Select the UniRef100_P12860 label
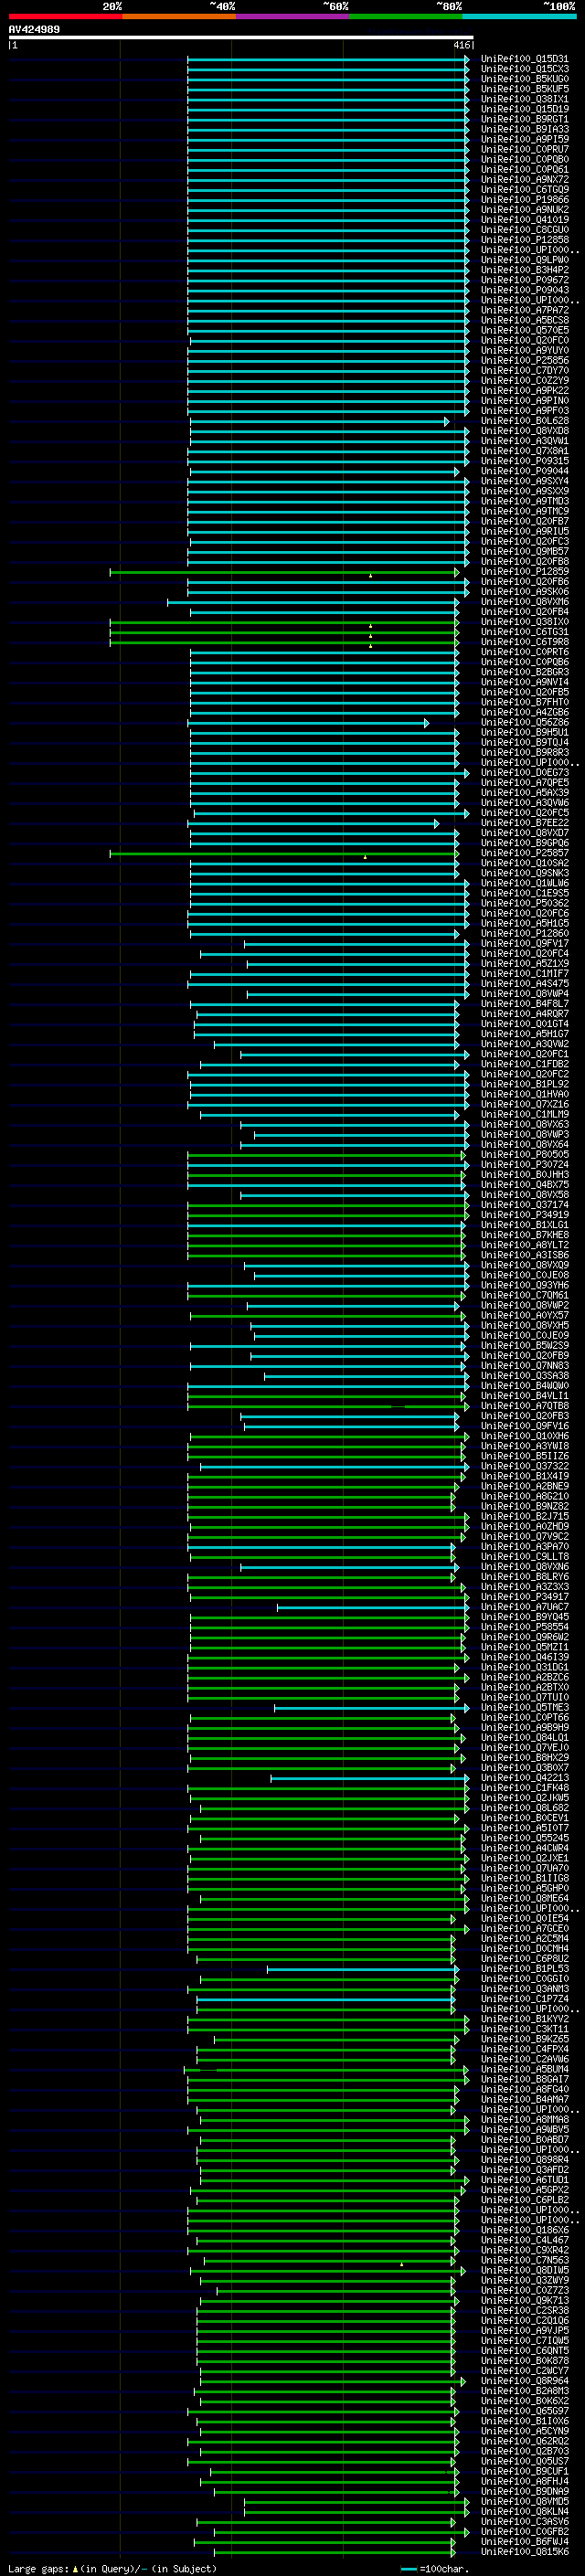This screenshot has height=2576, width=585. (525, 933)
